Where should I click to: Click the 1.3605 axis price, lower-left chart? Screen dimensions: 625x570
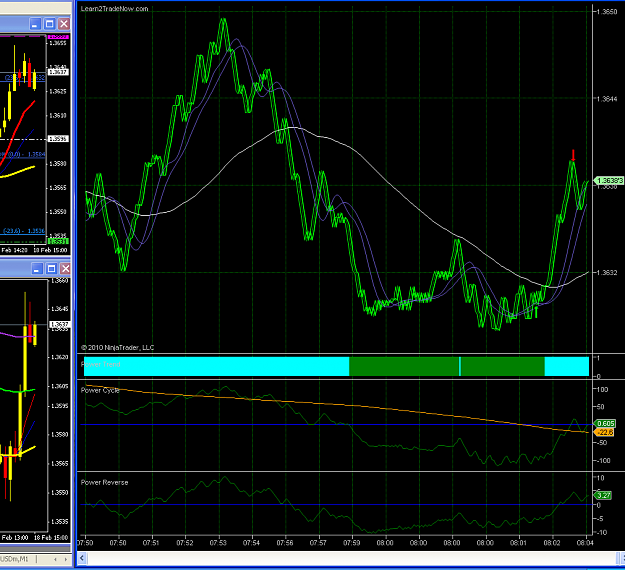[x=60, y=386]
